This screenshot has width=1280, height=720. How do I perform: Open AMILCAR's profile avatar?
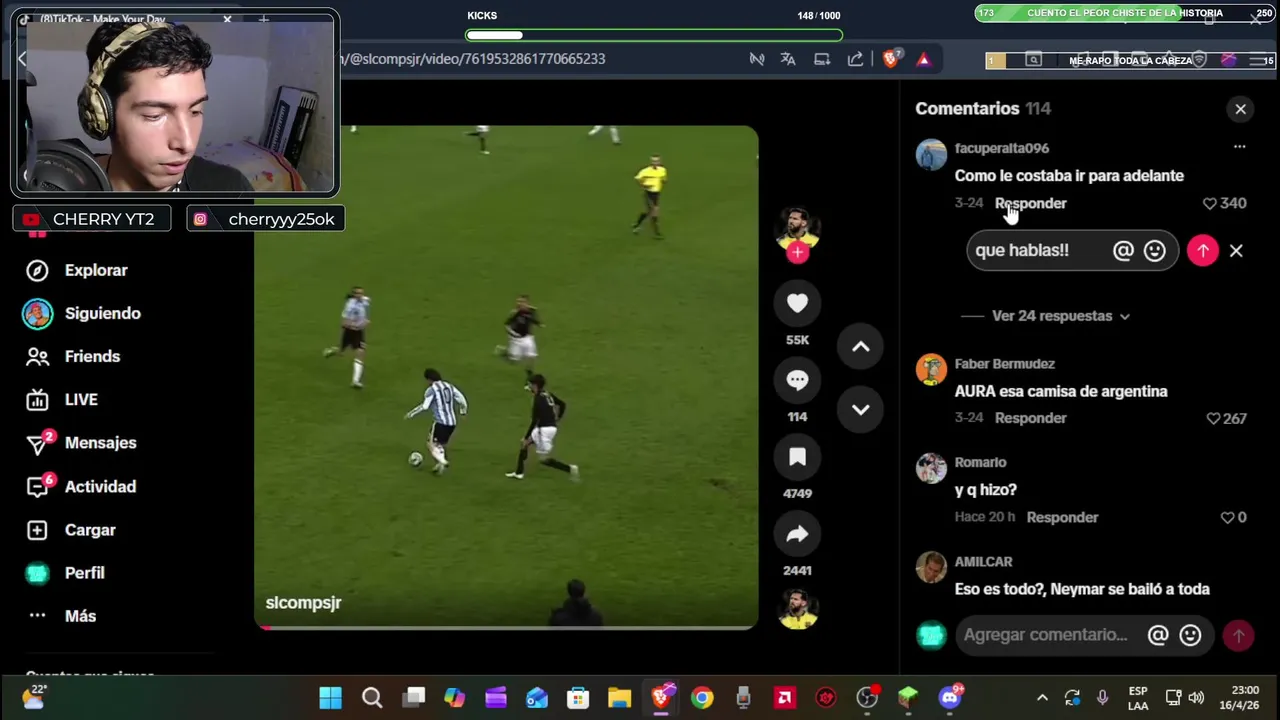931,567
